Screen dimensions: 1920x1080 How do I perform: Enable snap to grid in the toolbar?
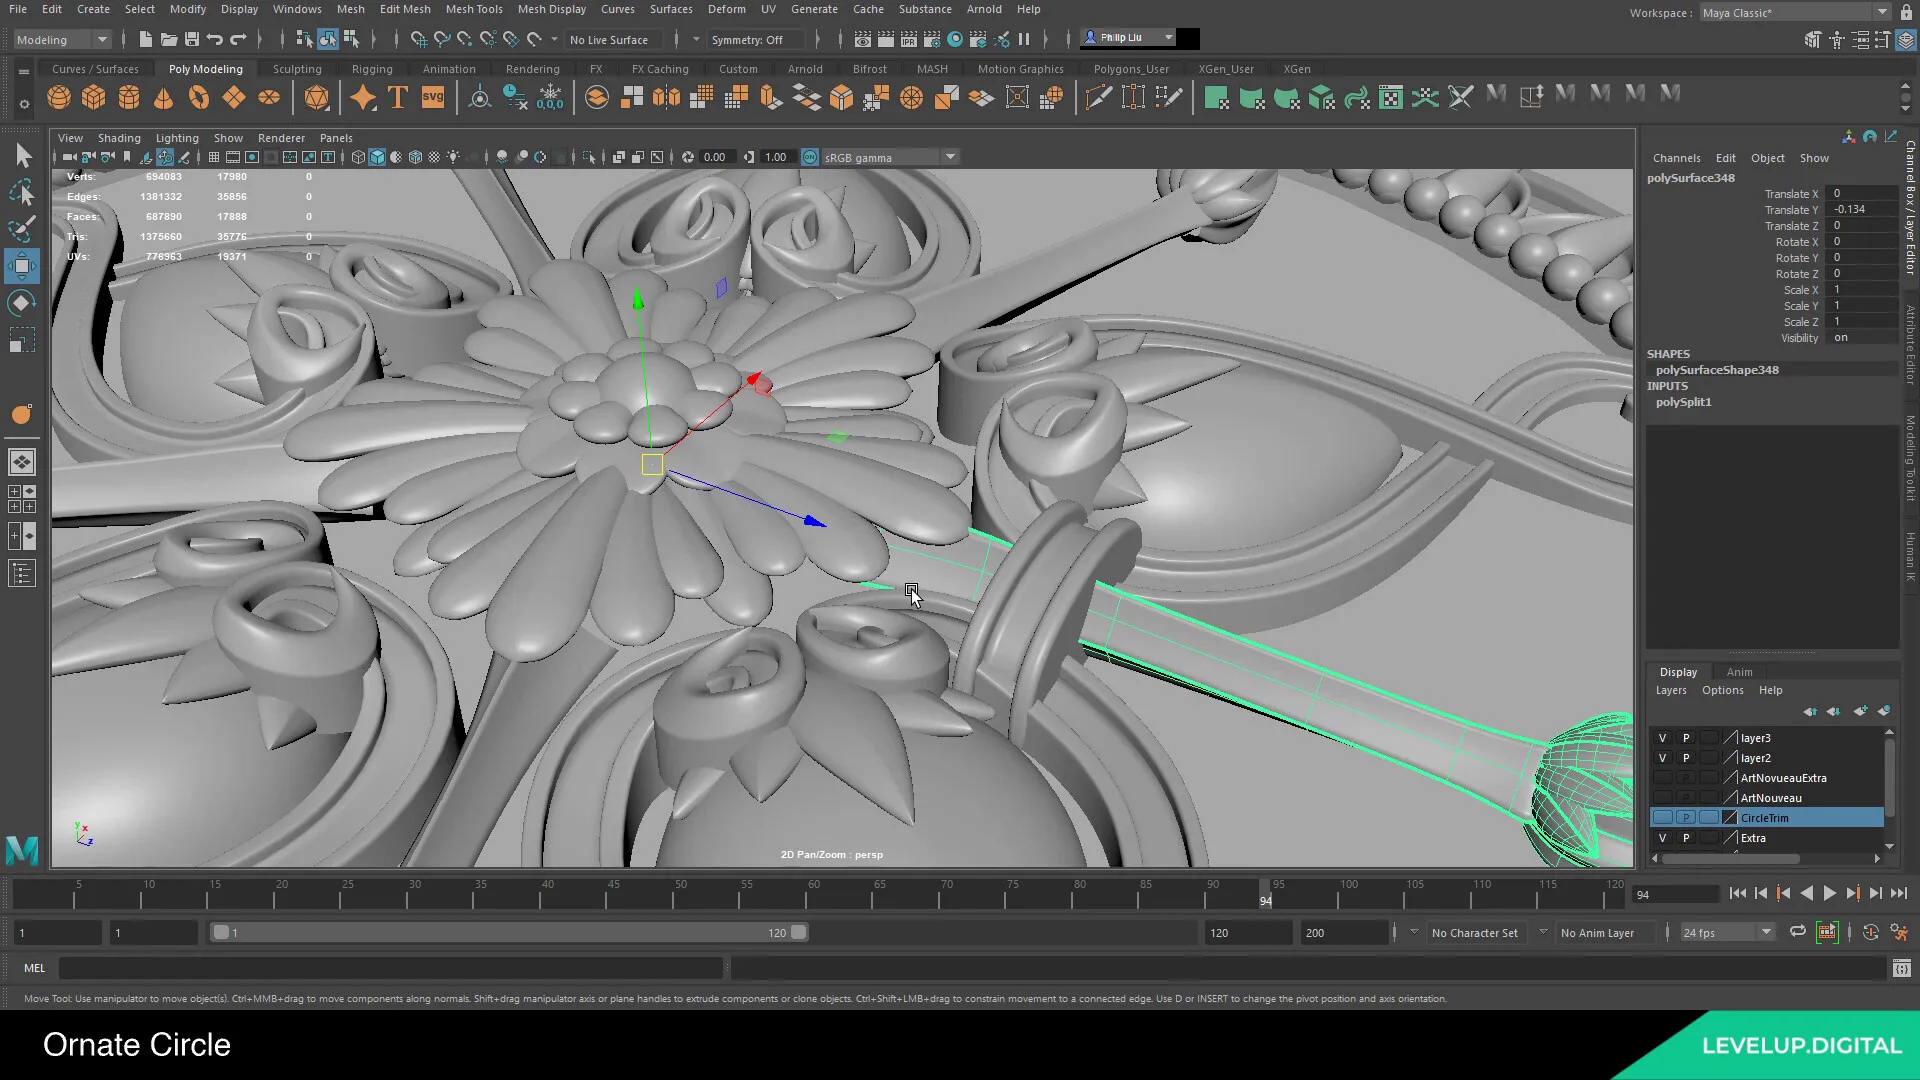(x=419, y=40)
